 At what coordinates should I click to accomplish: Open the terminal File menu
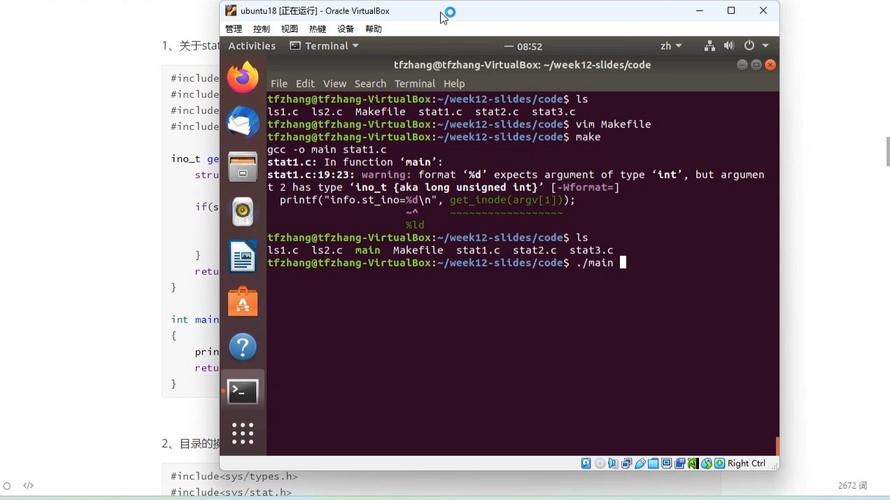click(x=279, y=83)
